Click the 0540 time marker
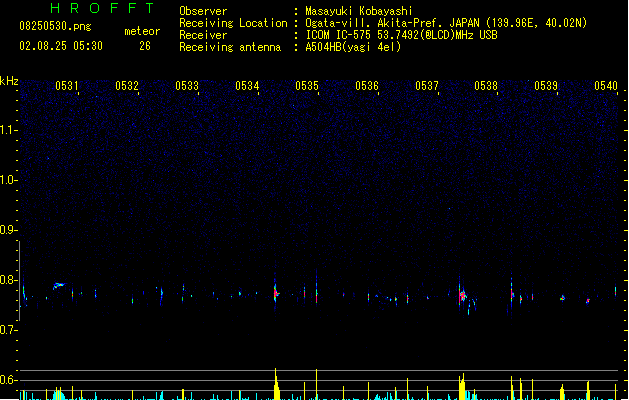The height and width of the screenshot is (400, 629). coord(606,85)
